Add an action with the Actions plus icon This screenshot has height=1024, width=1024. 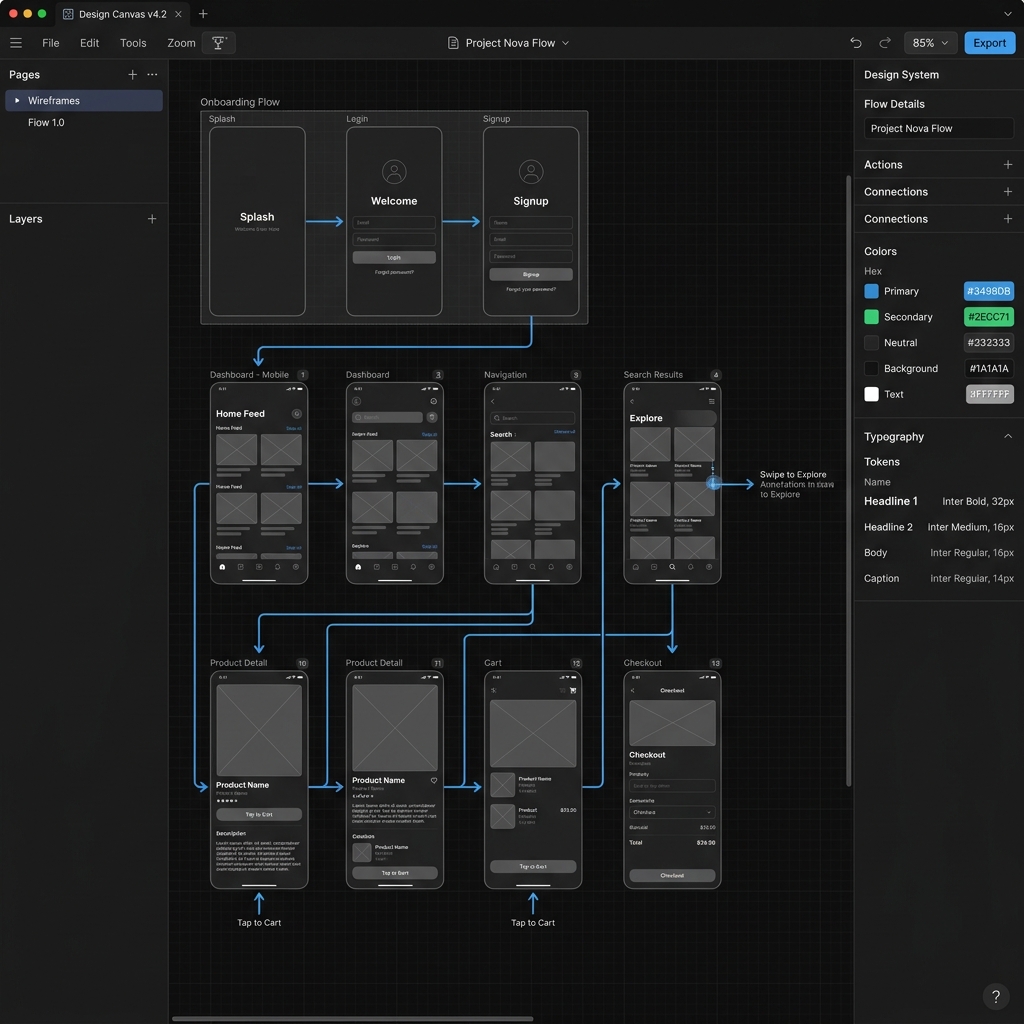[1008, 165]
